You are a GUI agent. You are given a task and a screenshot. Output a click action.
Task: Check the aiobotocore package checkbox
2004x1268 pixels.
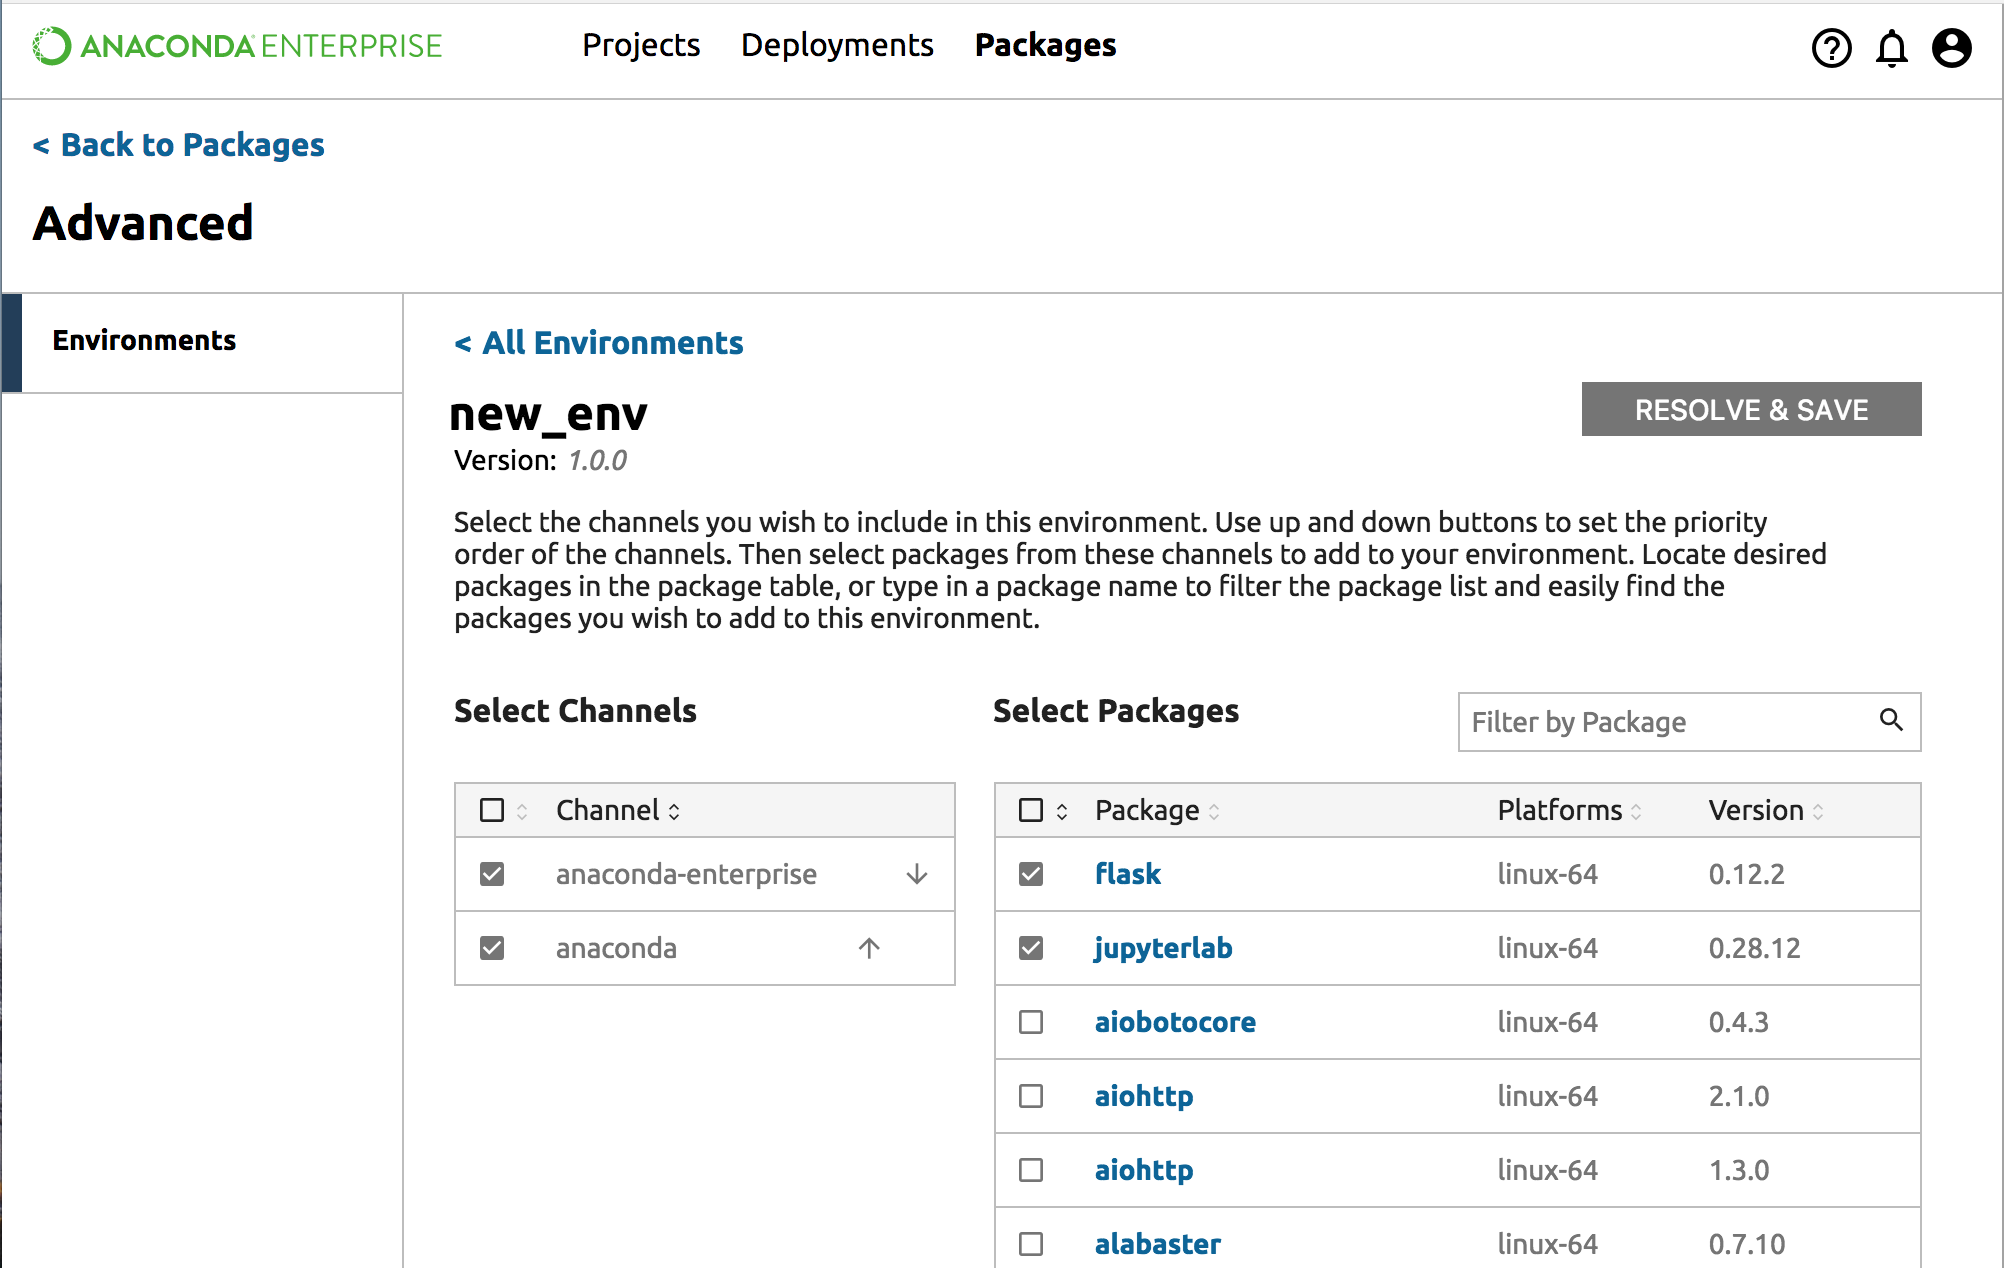point(1031,1022)
